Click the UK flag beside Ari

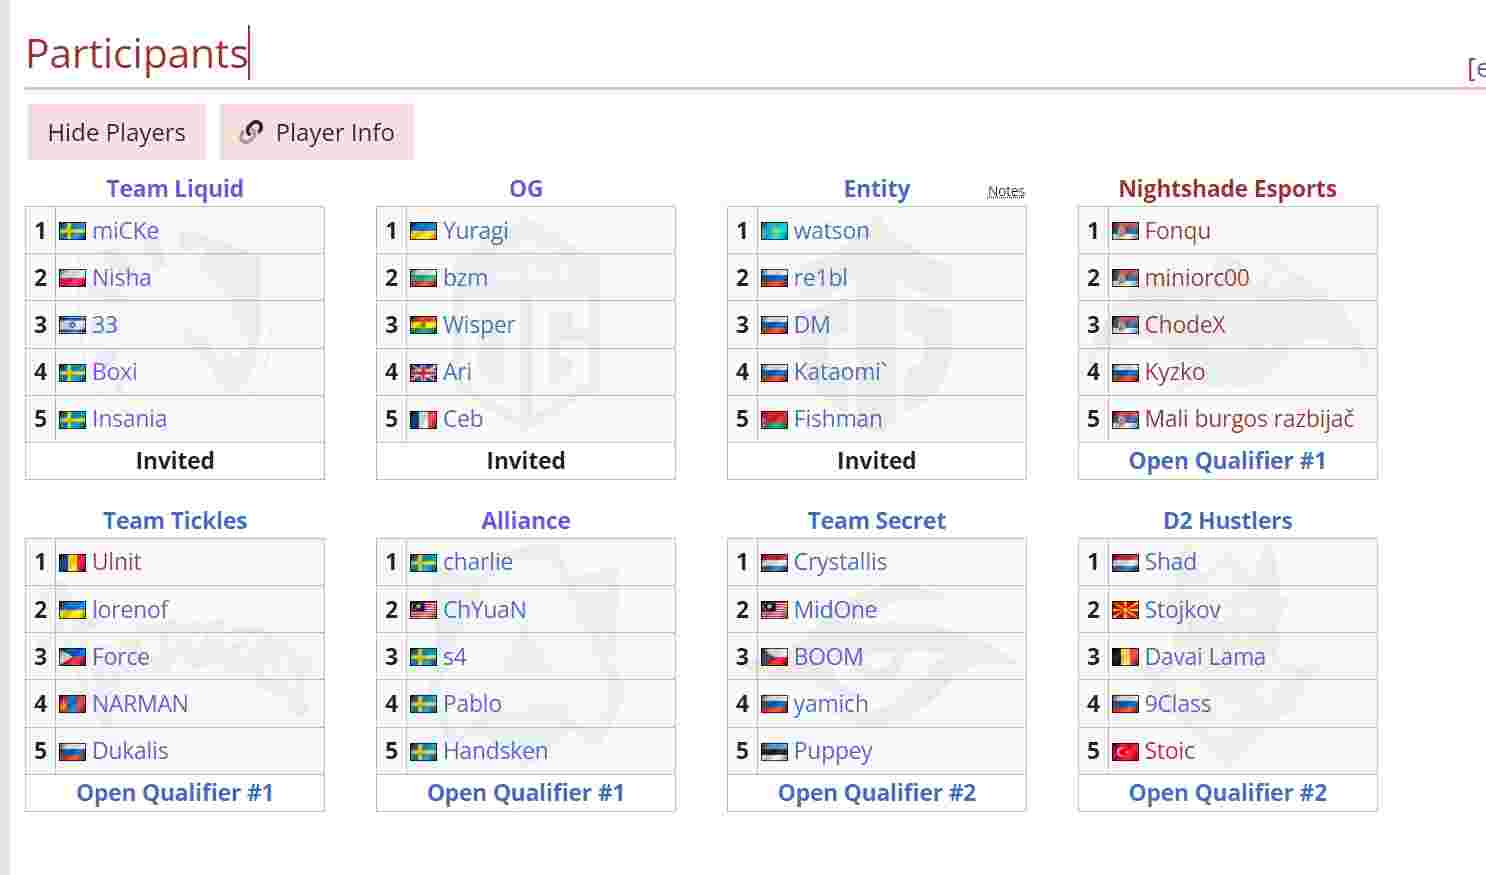[x=423, y=372]
